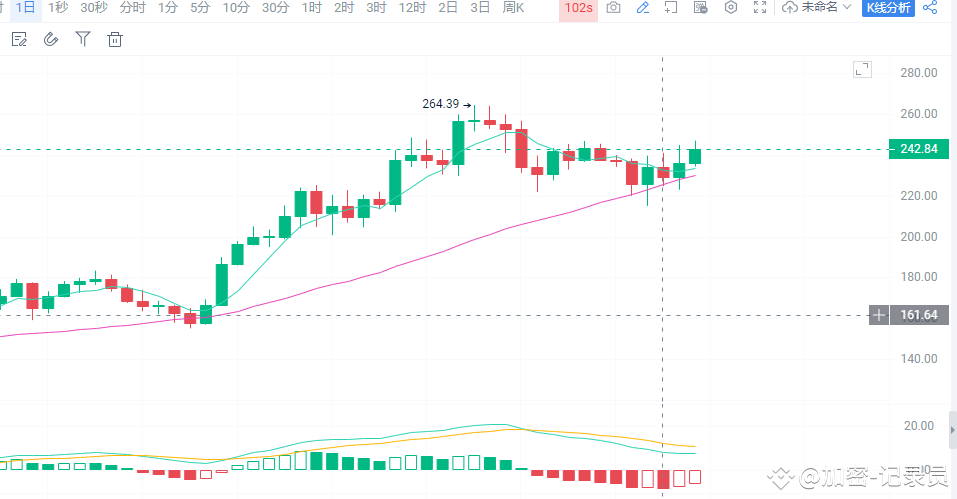Click the 260.00 axis label
The width and height of the screenshot is (957, 499).
coord(919,114)
